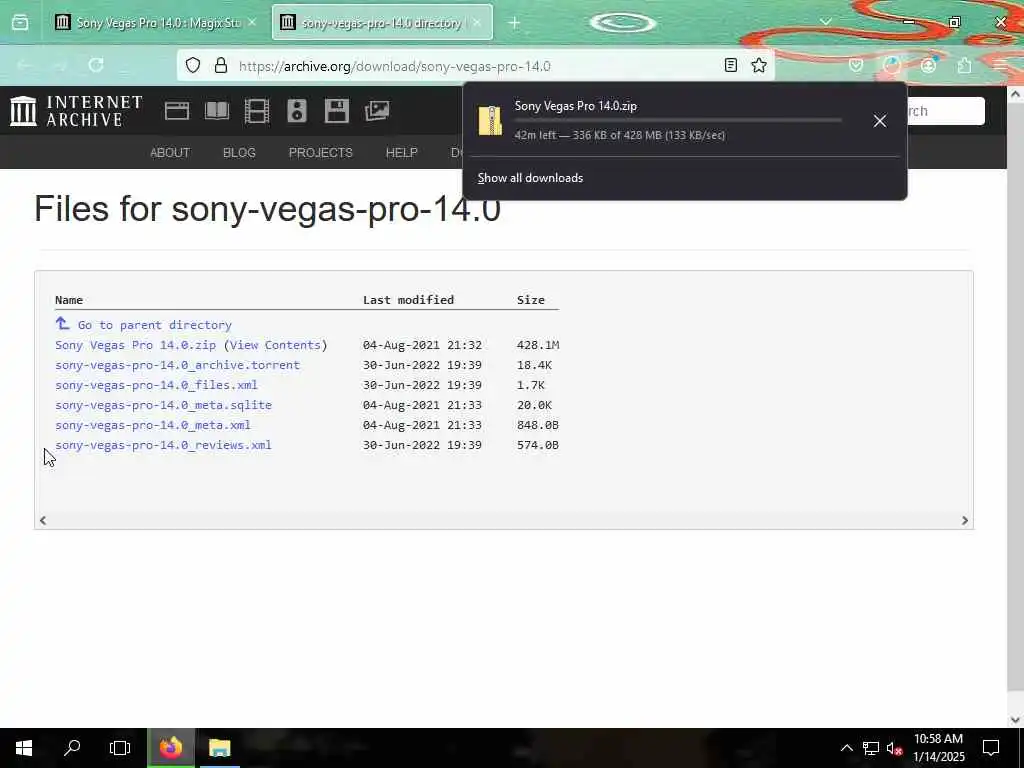Viewport: 1024px width, 768px height.
Task: Click the Pocket save icon
Action: click(856, 65)
